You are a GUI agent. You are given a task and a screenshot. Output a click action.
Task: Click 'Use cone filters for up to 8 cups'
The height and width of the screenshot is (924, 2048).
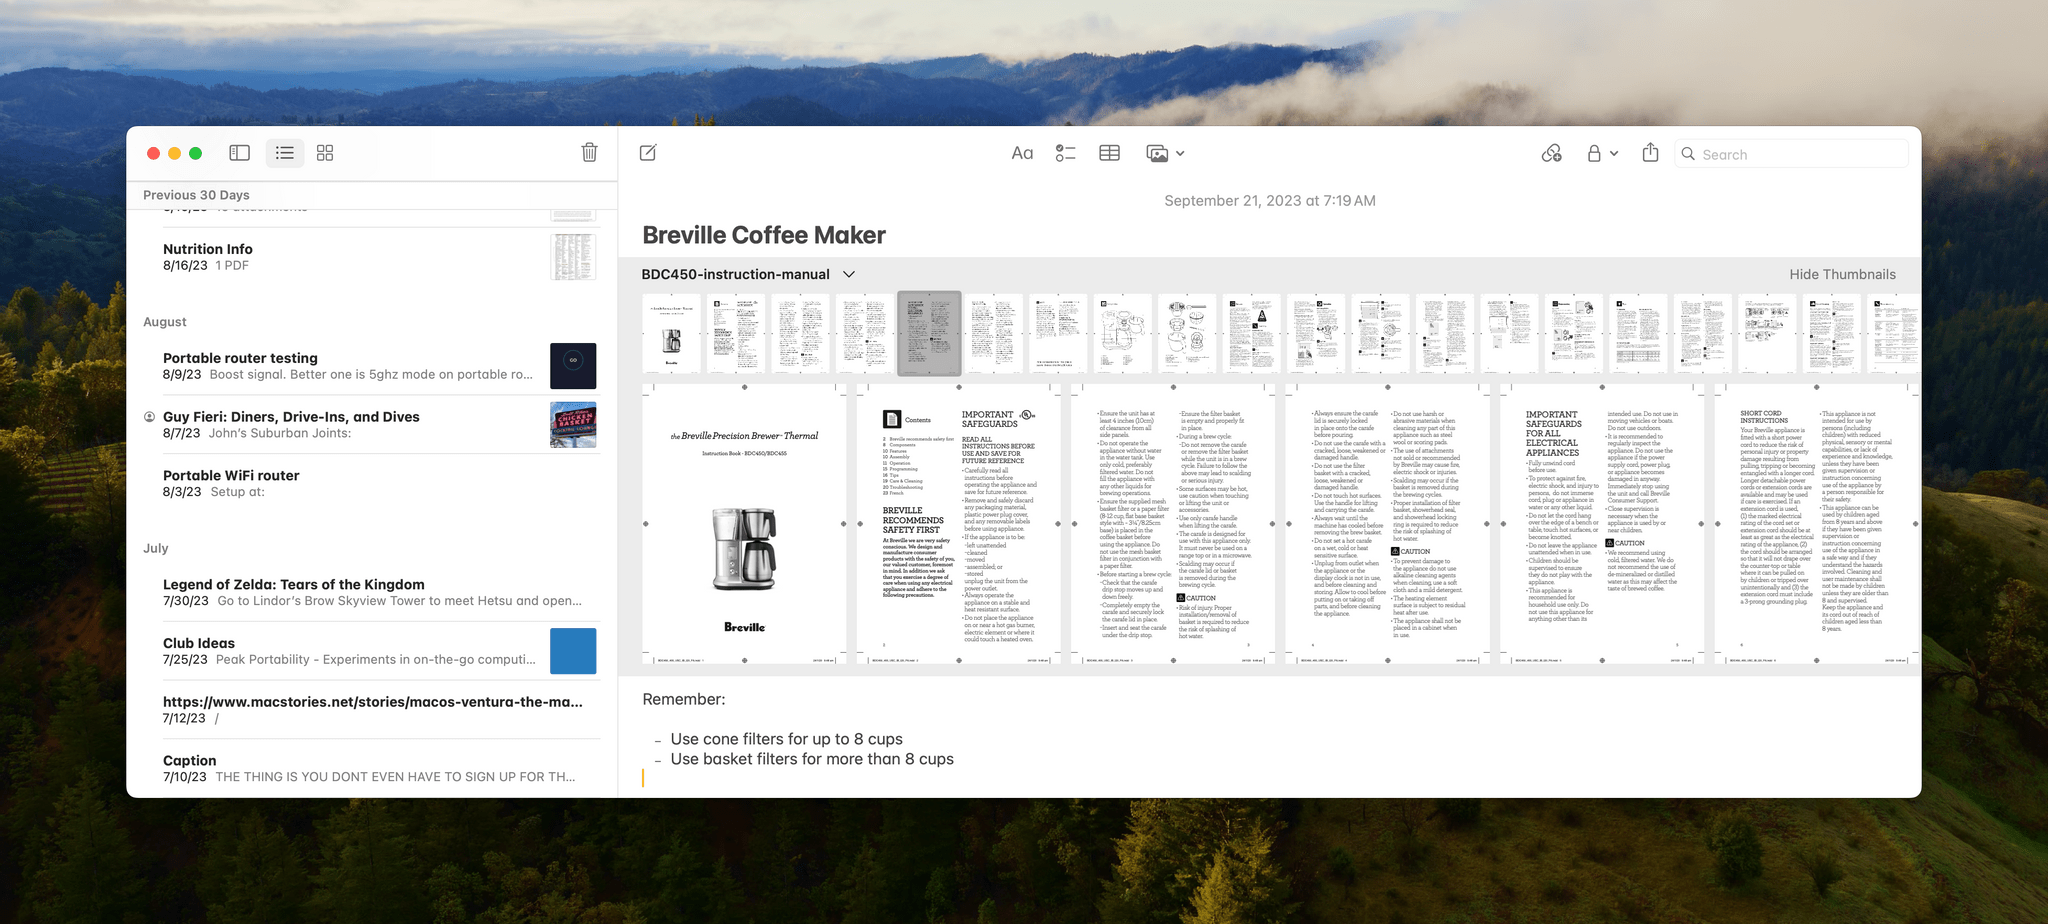[x=787, y=739]
